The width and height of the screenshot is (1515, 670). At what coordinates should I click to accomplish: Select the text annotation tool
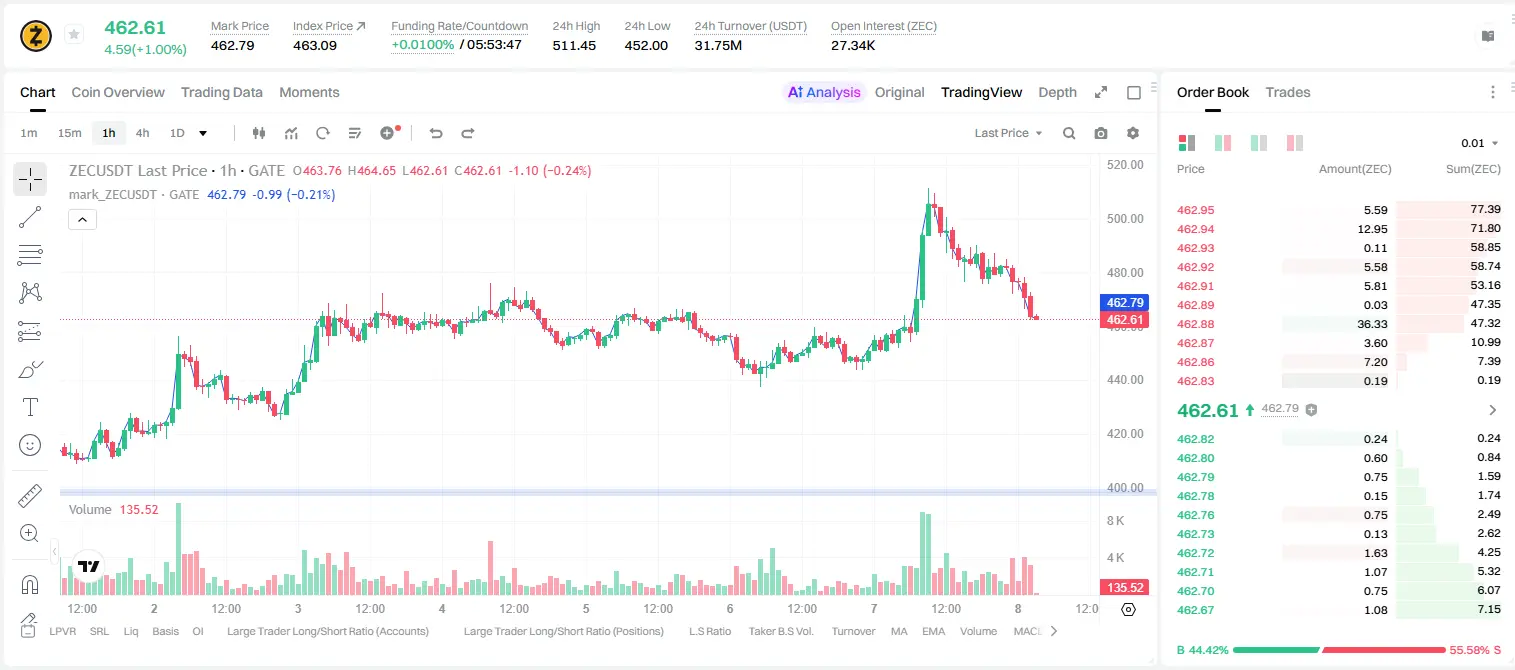point(30,407)
